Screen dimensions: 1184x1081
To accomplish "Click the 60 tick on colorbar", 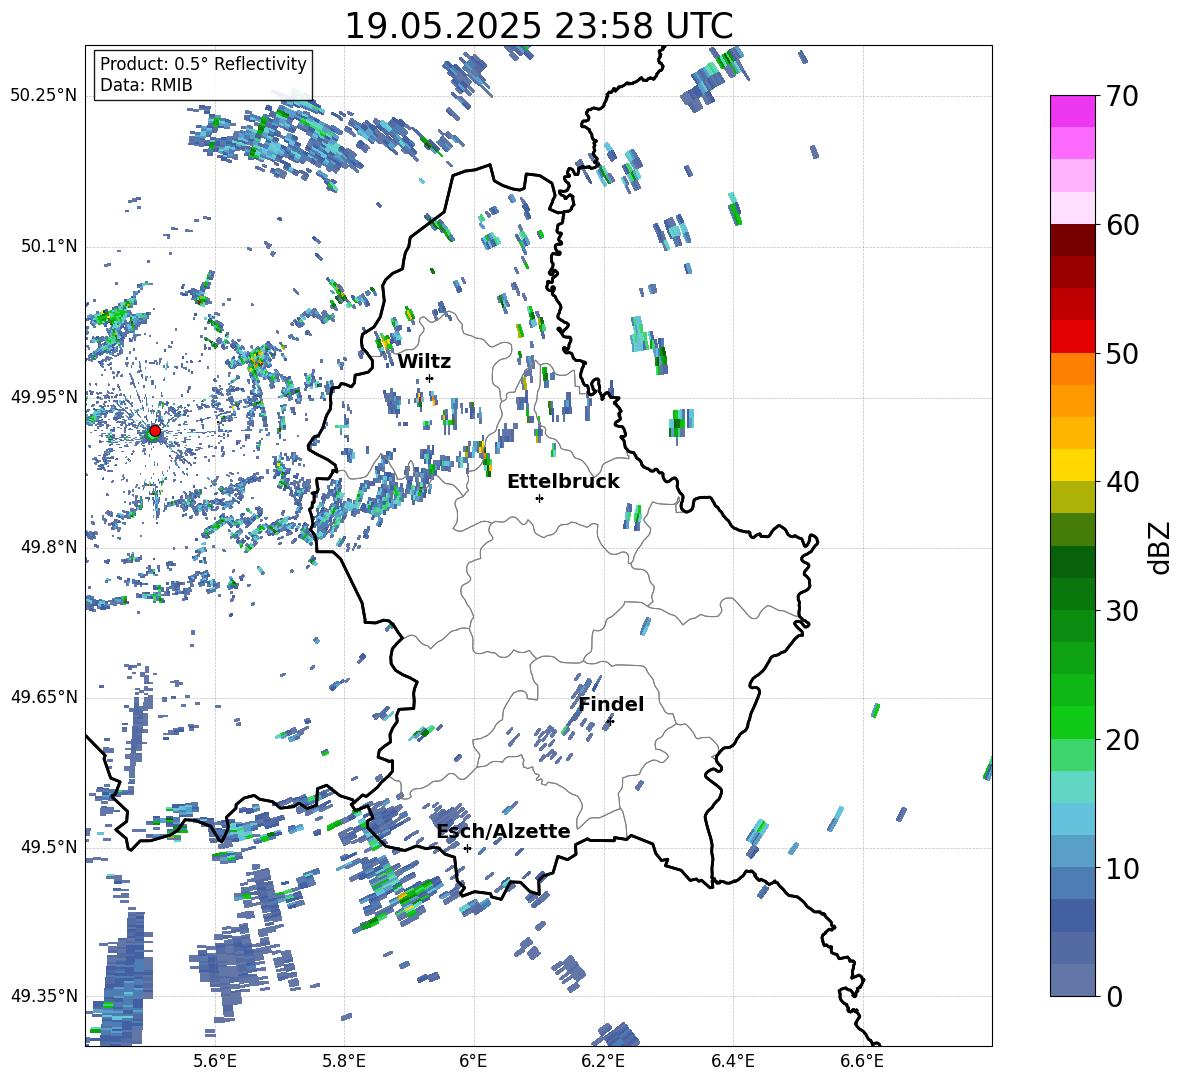I will pos(1122,225).
